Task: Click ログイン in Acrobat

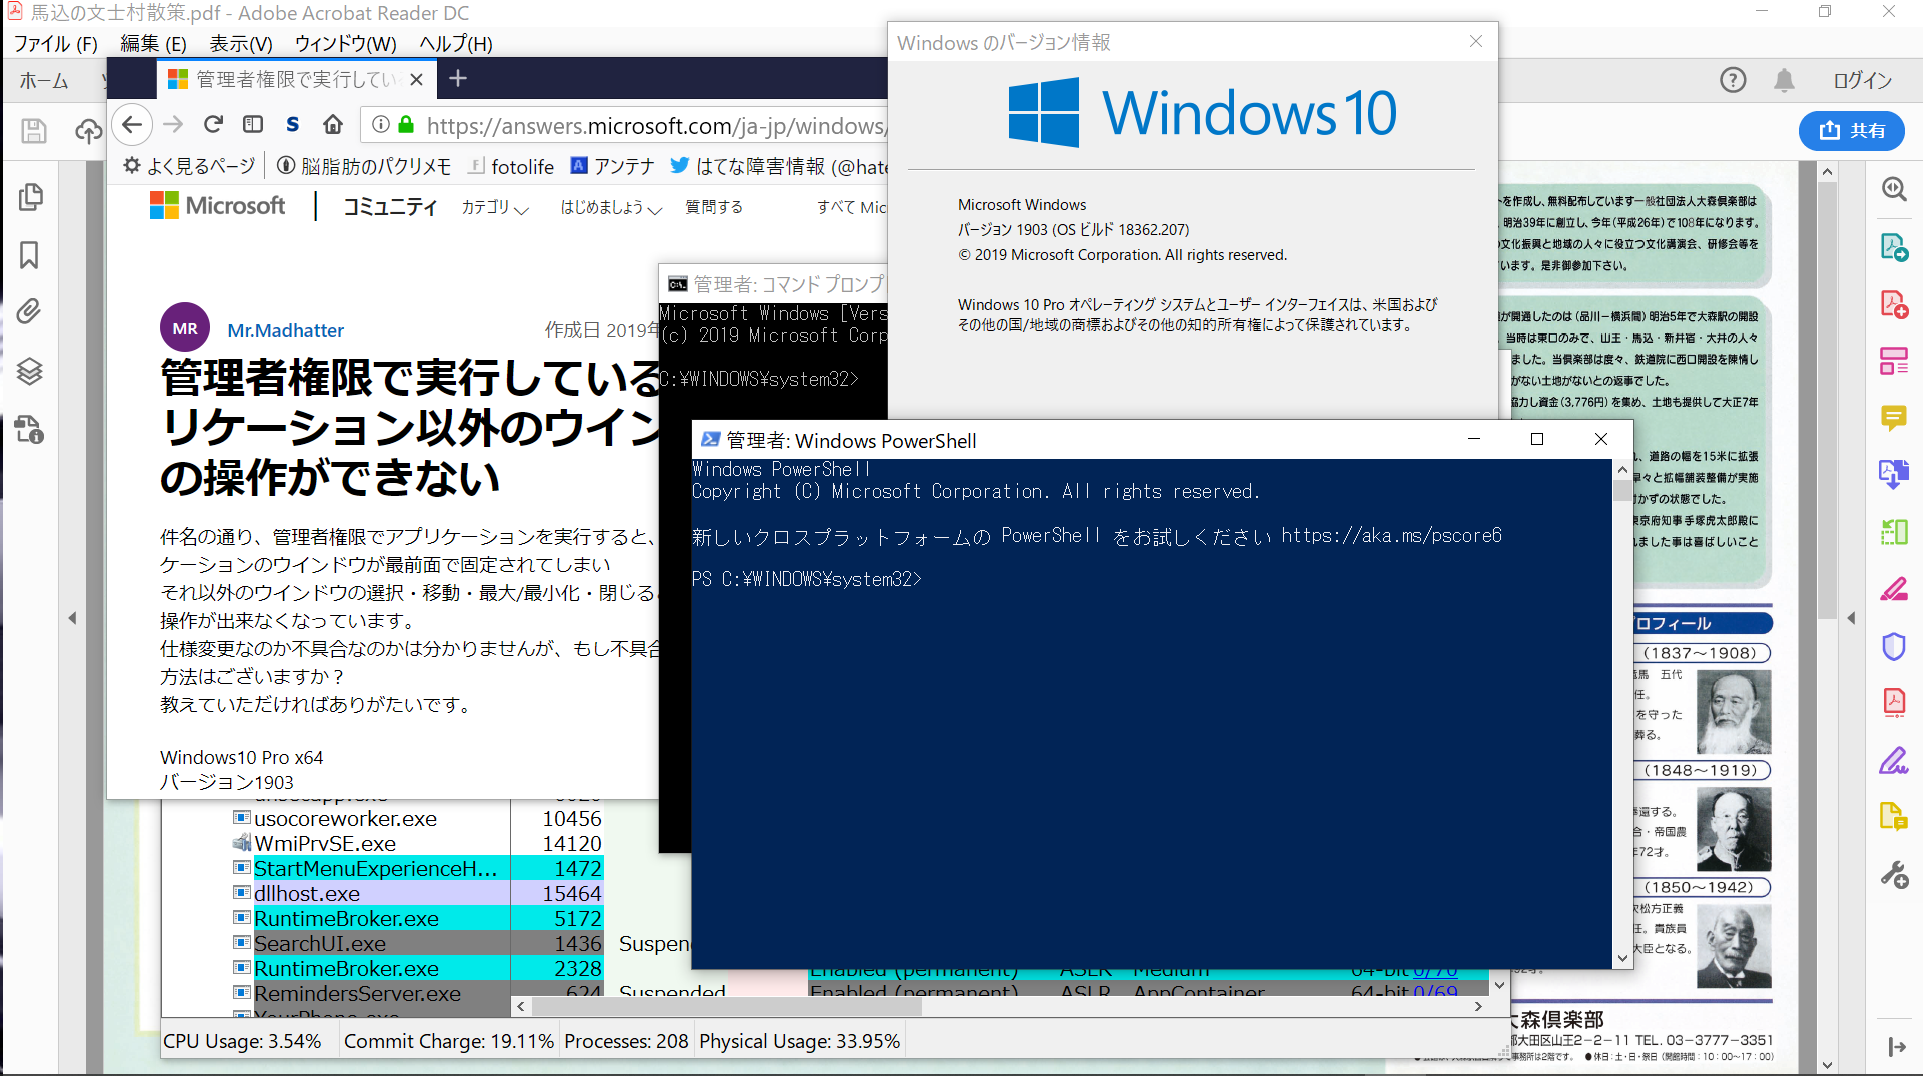Action: [1862, 80]
